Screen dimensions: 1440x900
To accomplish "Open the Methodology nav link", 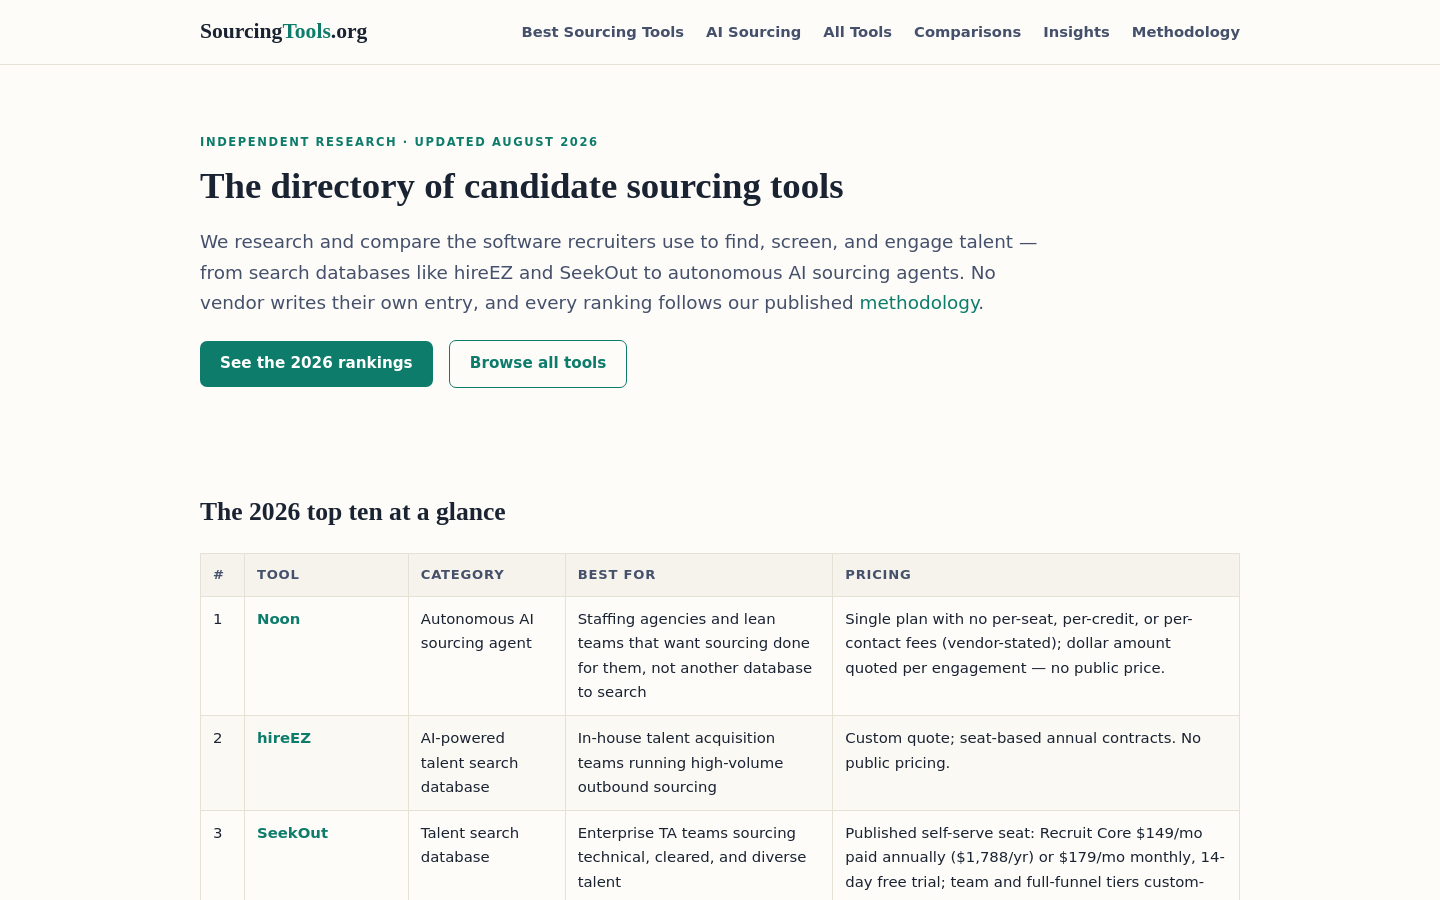I will [1185, 32].
